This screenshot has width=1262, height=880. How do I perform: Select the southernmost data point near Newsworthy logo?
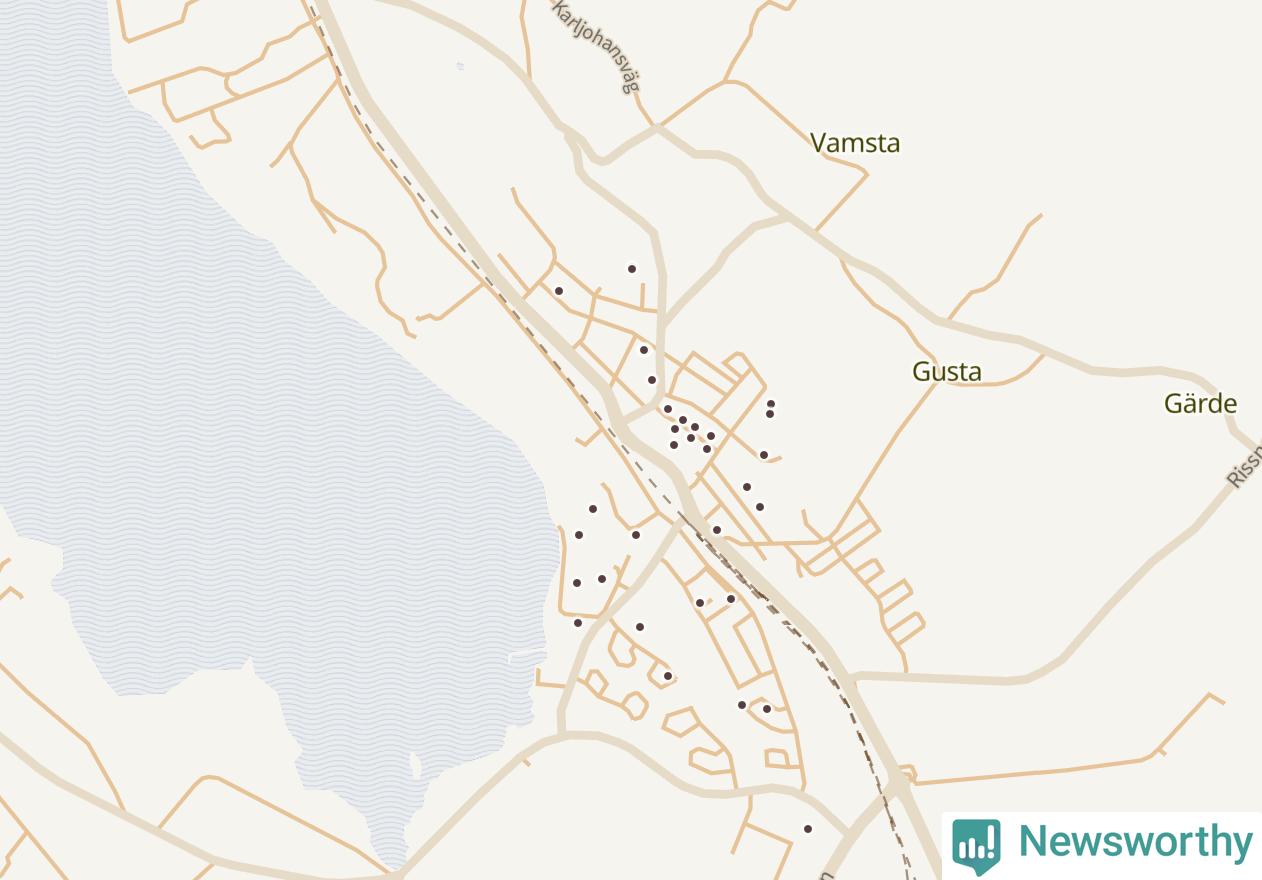808,829
